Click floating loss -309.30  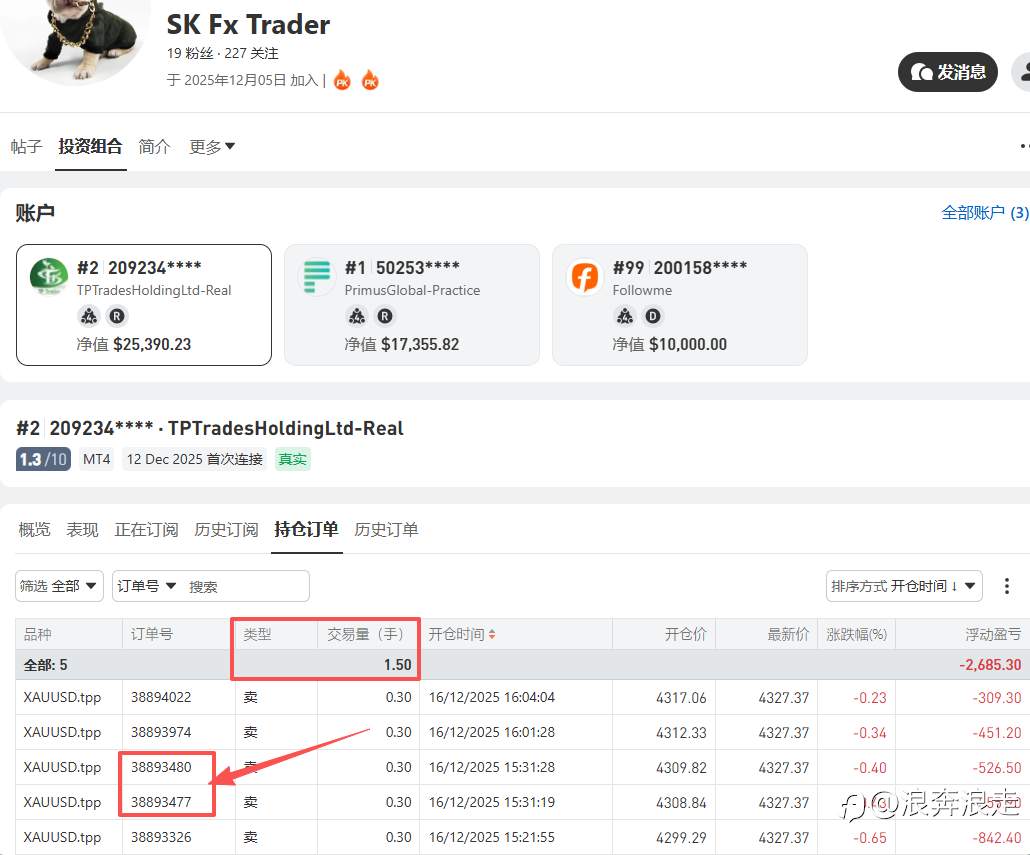tap(996, 697)
